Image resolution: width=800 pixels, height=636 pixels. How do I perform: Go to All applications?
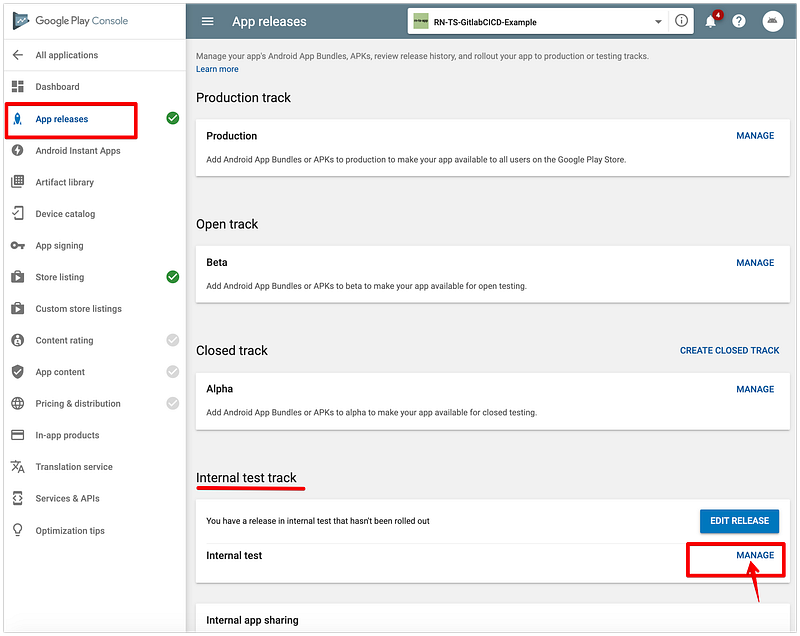(x=66, y=55)
